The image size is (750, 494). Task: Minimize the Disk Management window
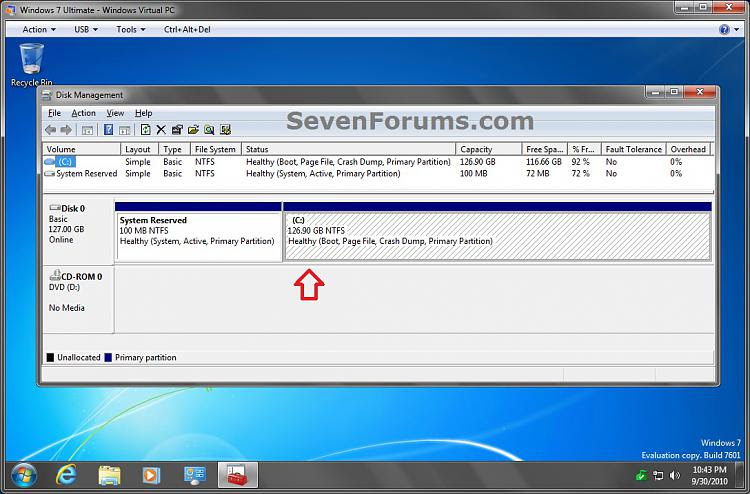(656, 91)
